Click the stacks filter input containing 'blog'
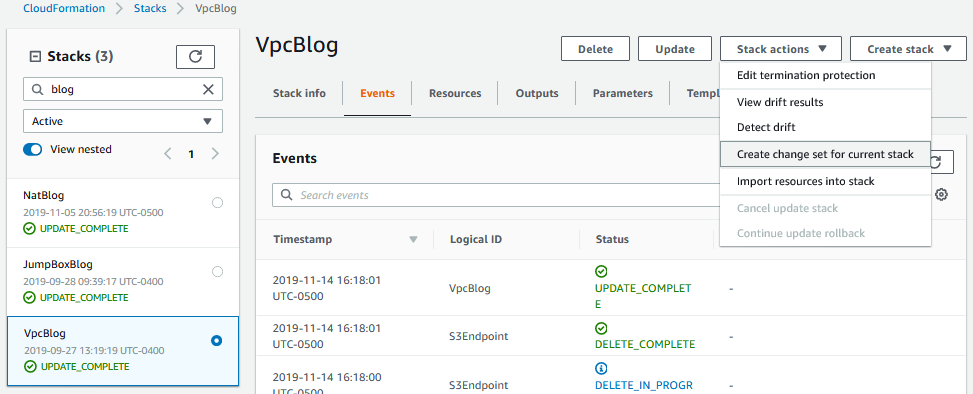 (x=123, y=89)
